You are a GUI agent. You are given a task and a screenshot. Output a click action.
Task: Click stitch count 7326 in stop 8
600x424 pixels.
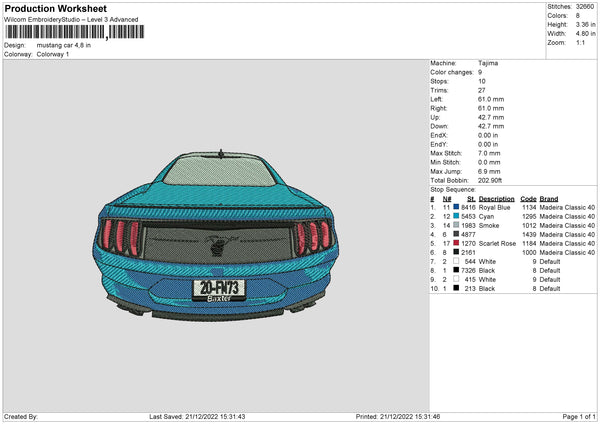click(468, 271)
